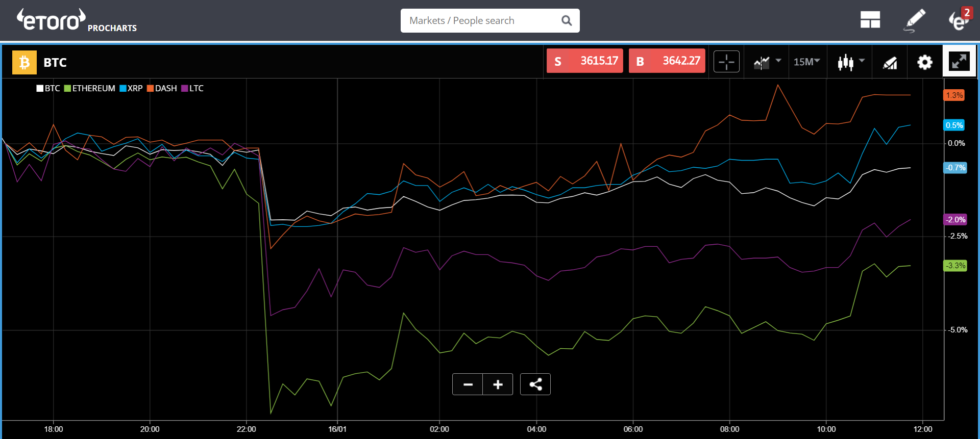Zoom out the chart with minus button

pyautogui.click(x=467, y=384)
